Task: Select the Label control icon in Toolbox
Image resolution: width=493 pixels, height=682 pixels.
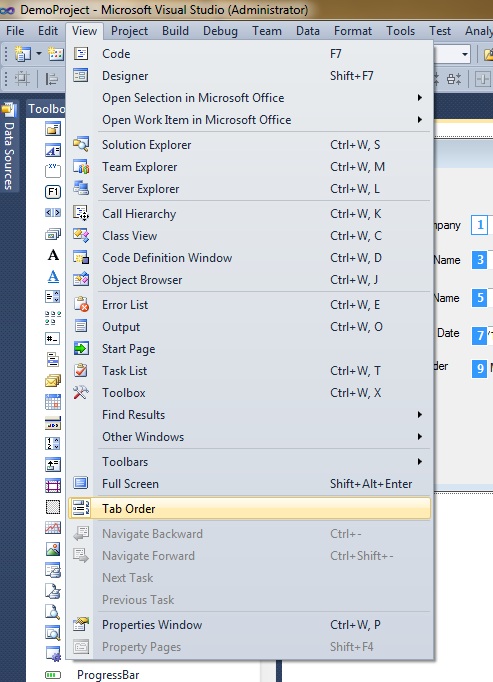Action: click(53, 255)
